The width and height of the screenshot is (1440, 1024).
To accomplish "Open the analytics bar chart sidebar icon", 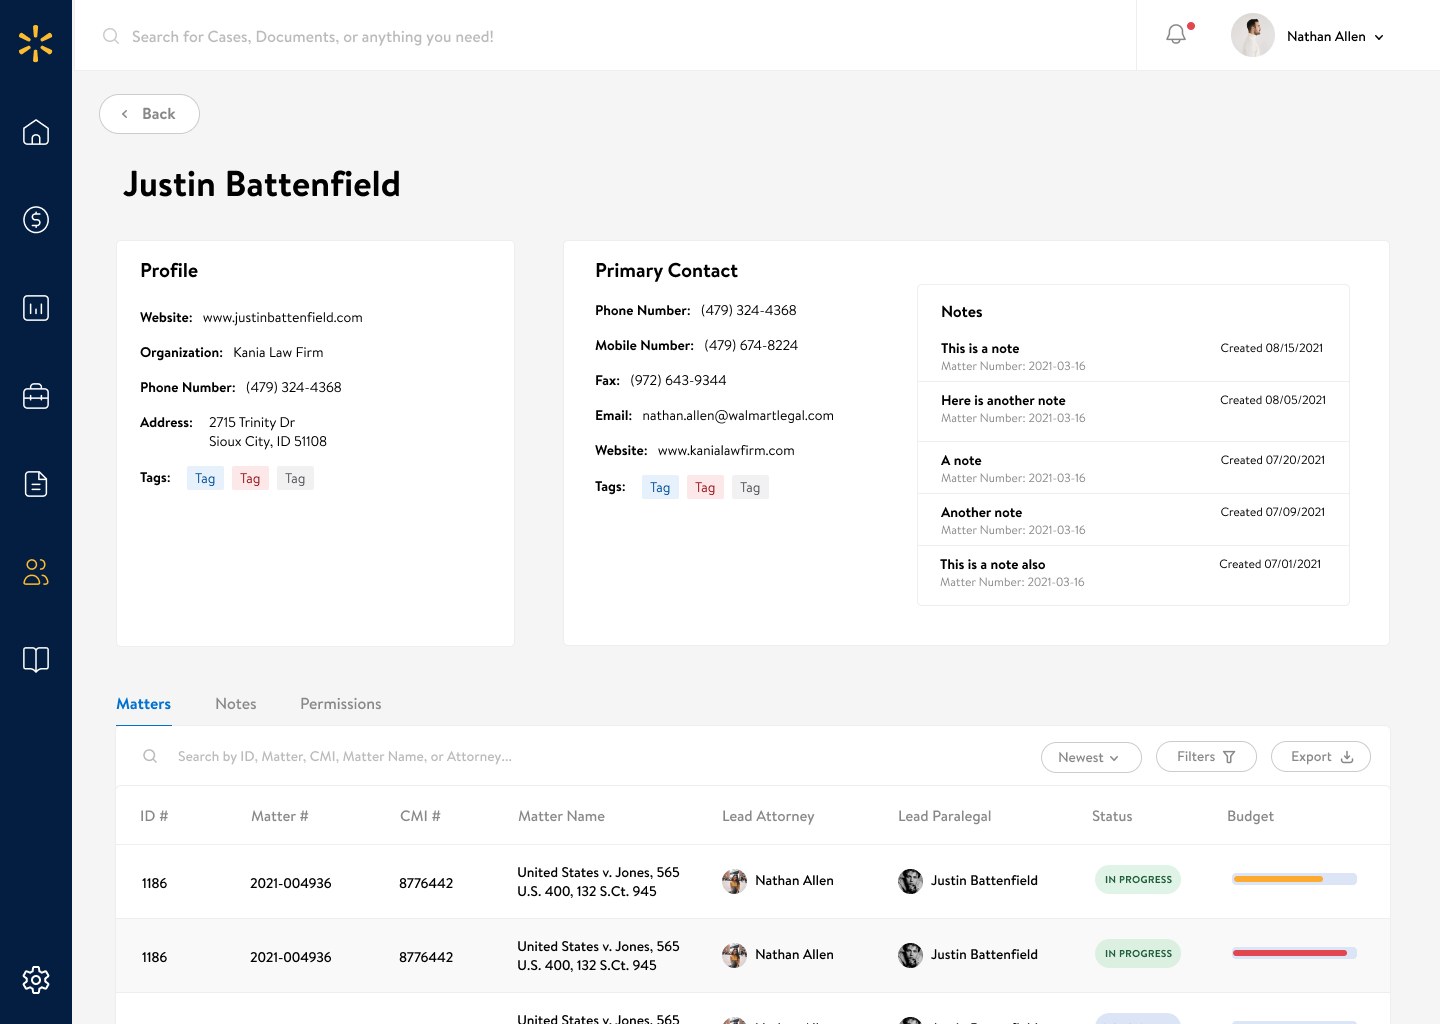I will 36,308.
